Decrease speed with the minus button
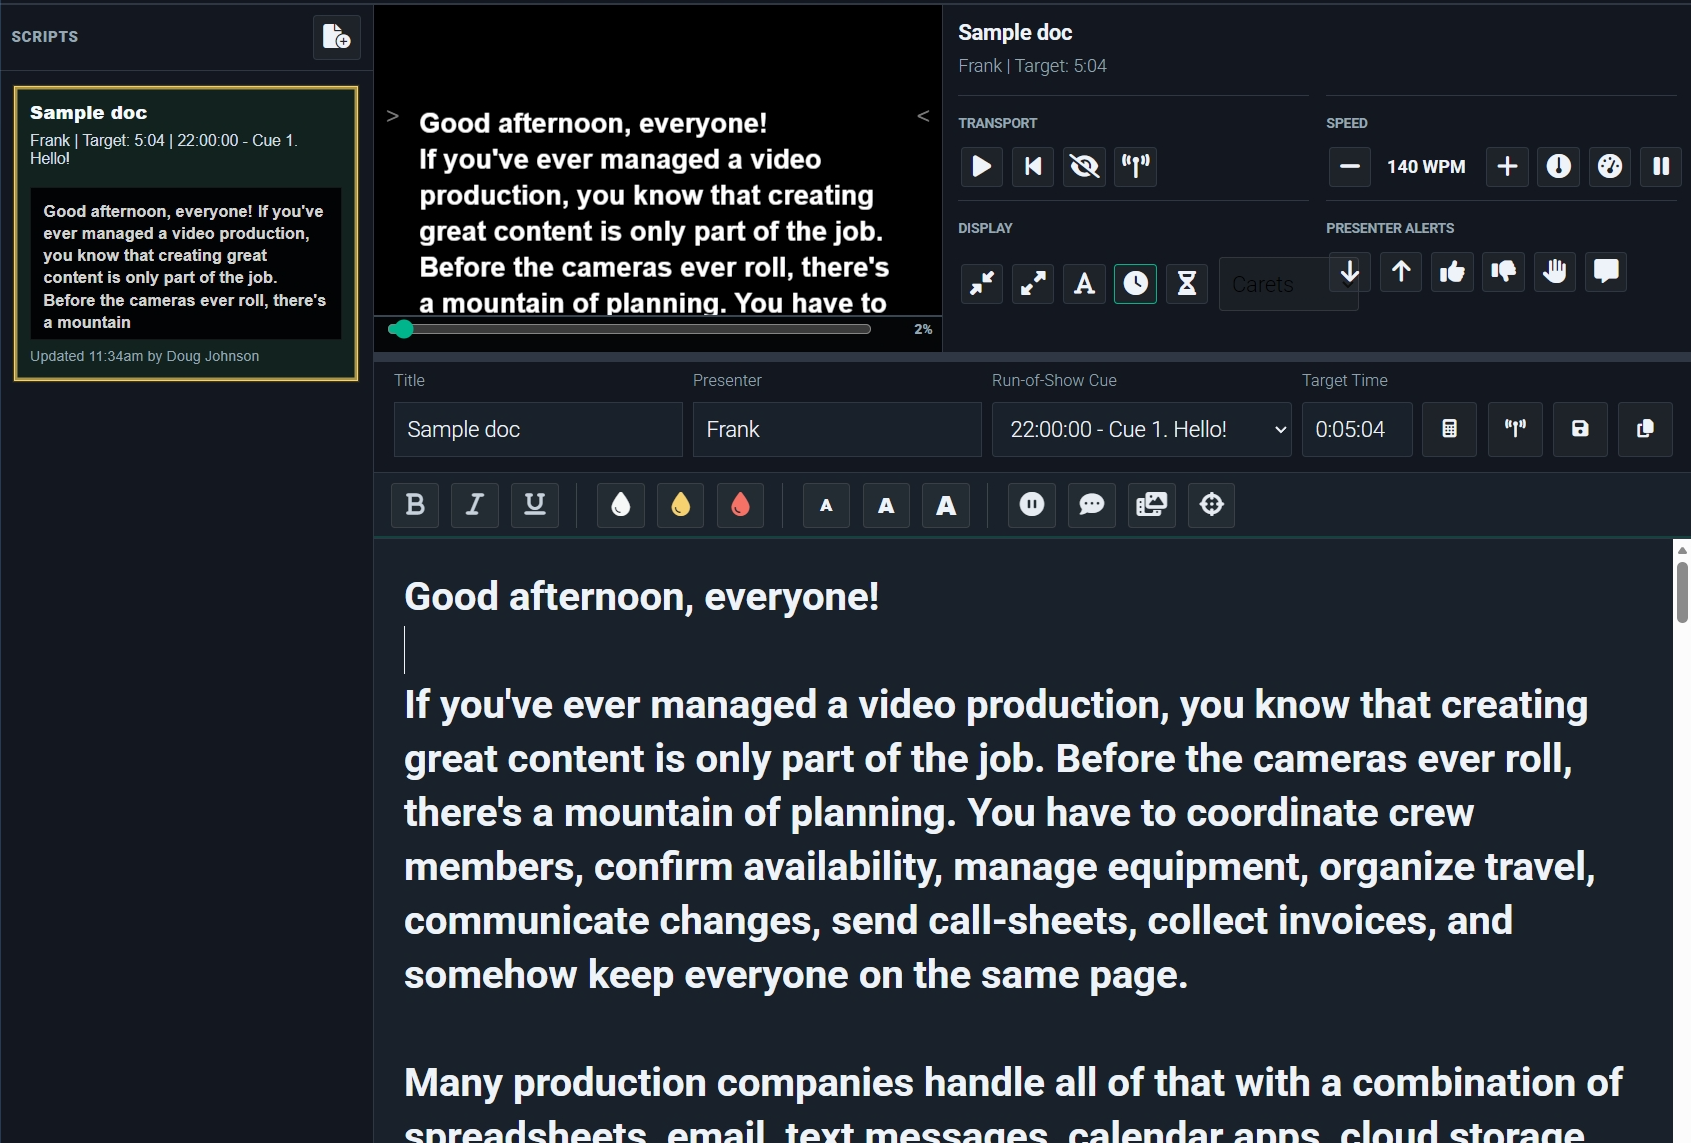The width and height of the screenshot is (1691, 1143). click(x=1350, y=166)
